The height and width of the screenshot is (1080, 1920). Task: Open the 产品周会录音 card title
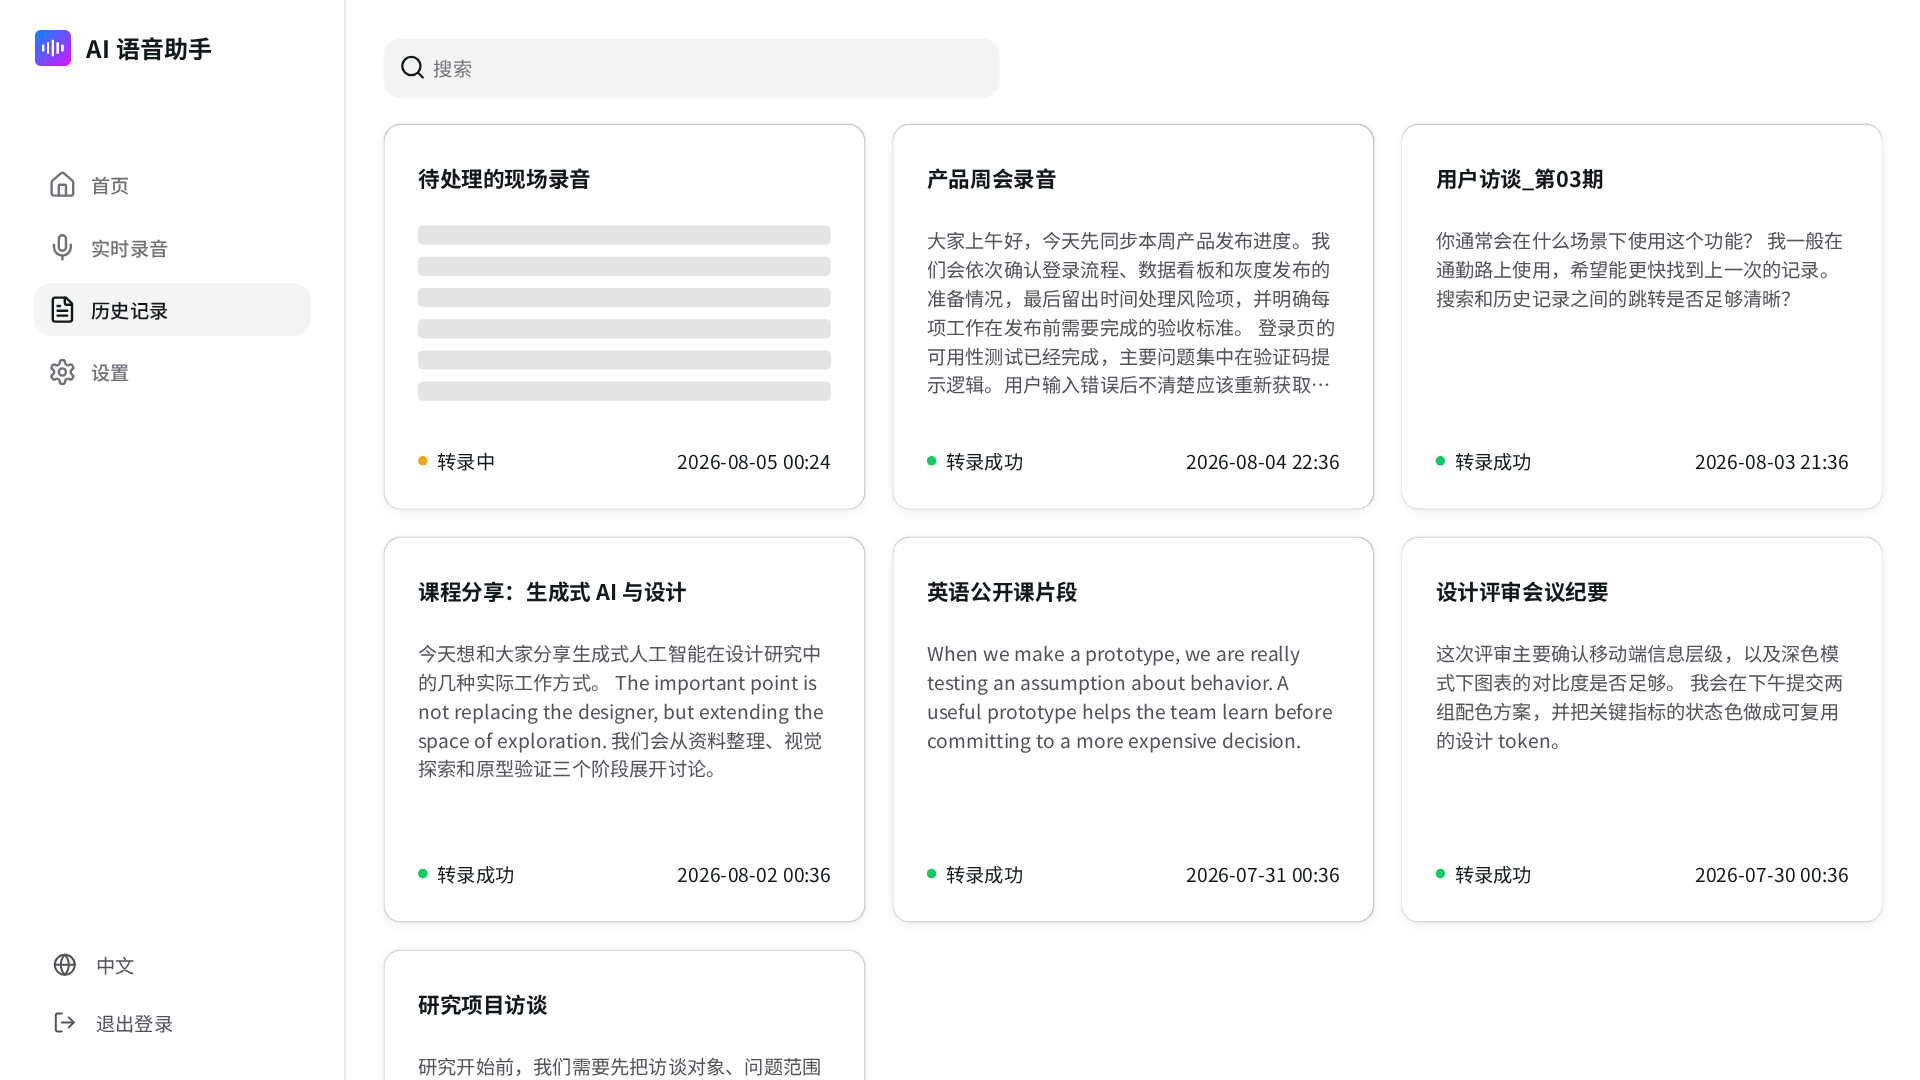[x=991, y=179]
